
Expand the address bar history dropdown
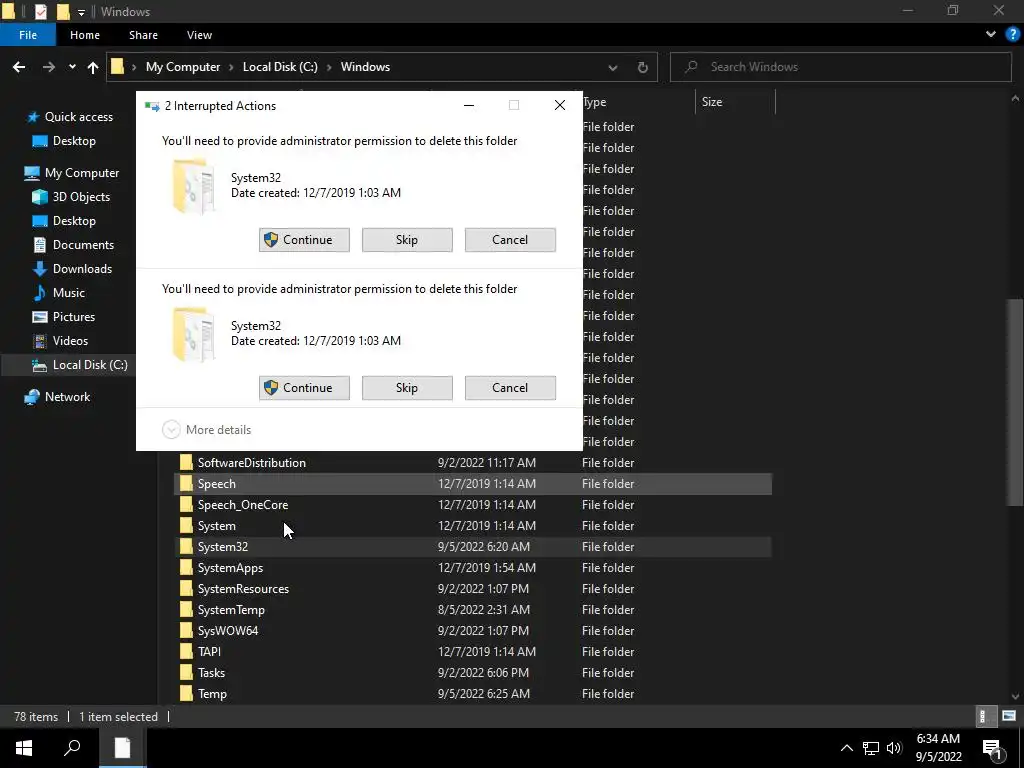point(613,67)
